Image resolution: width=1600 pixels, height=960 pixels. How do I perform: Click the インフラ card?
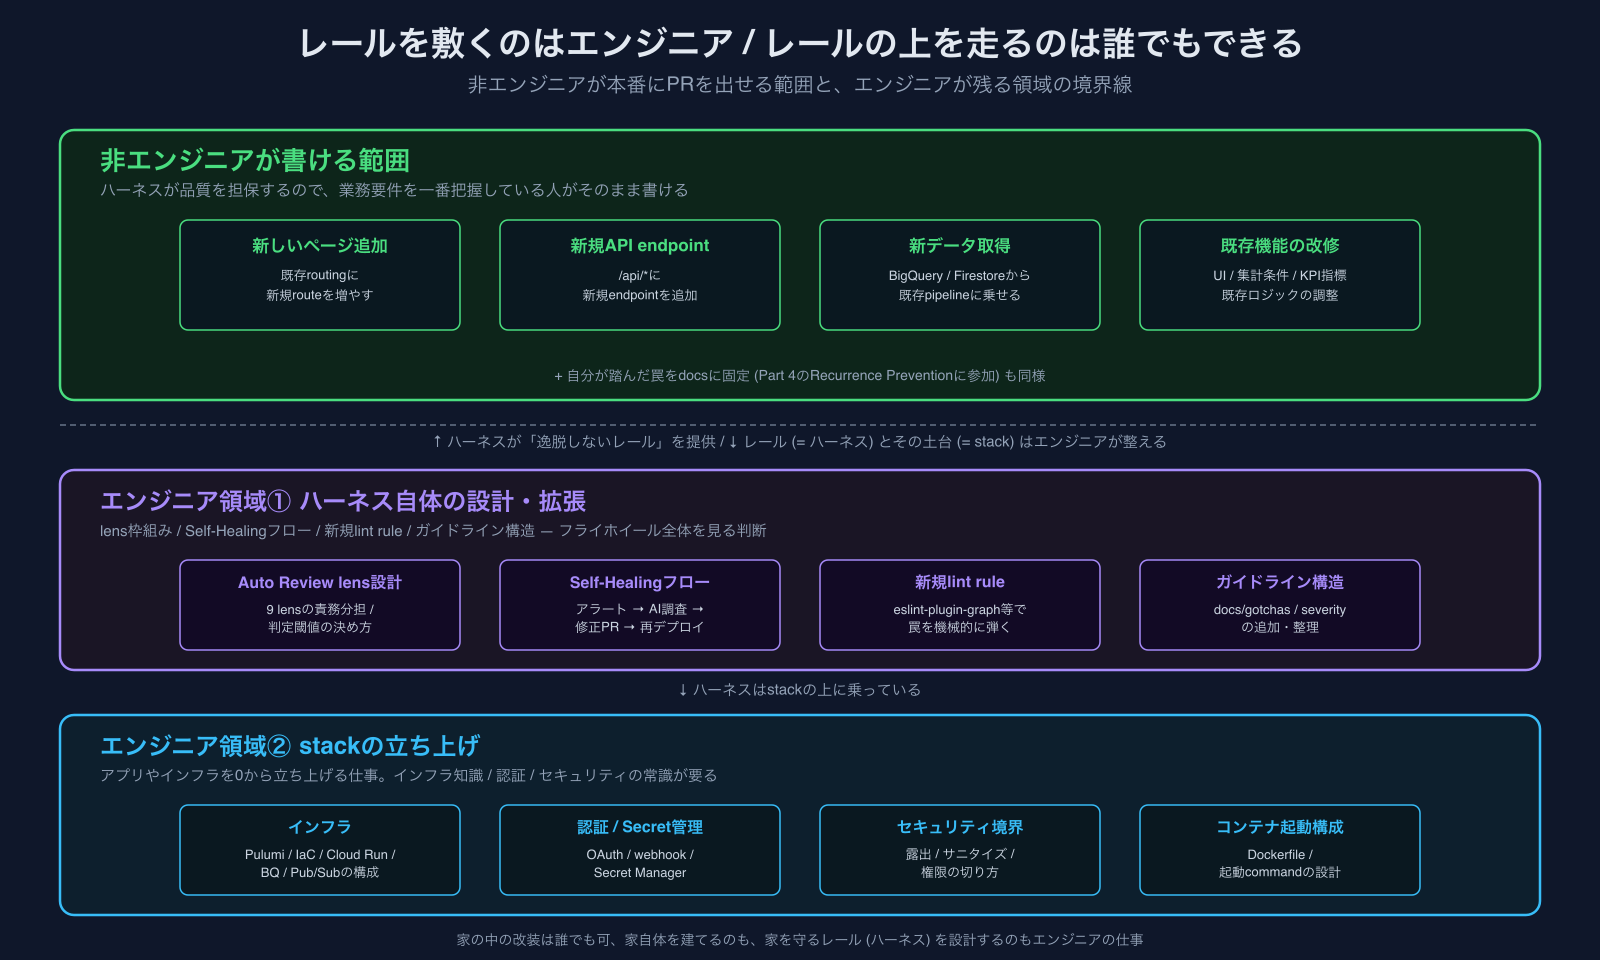(x=320, y=850)
